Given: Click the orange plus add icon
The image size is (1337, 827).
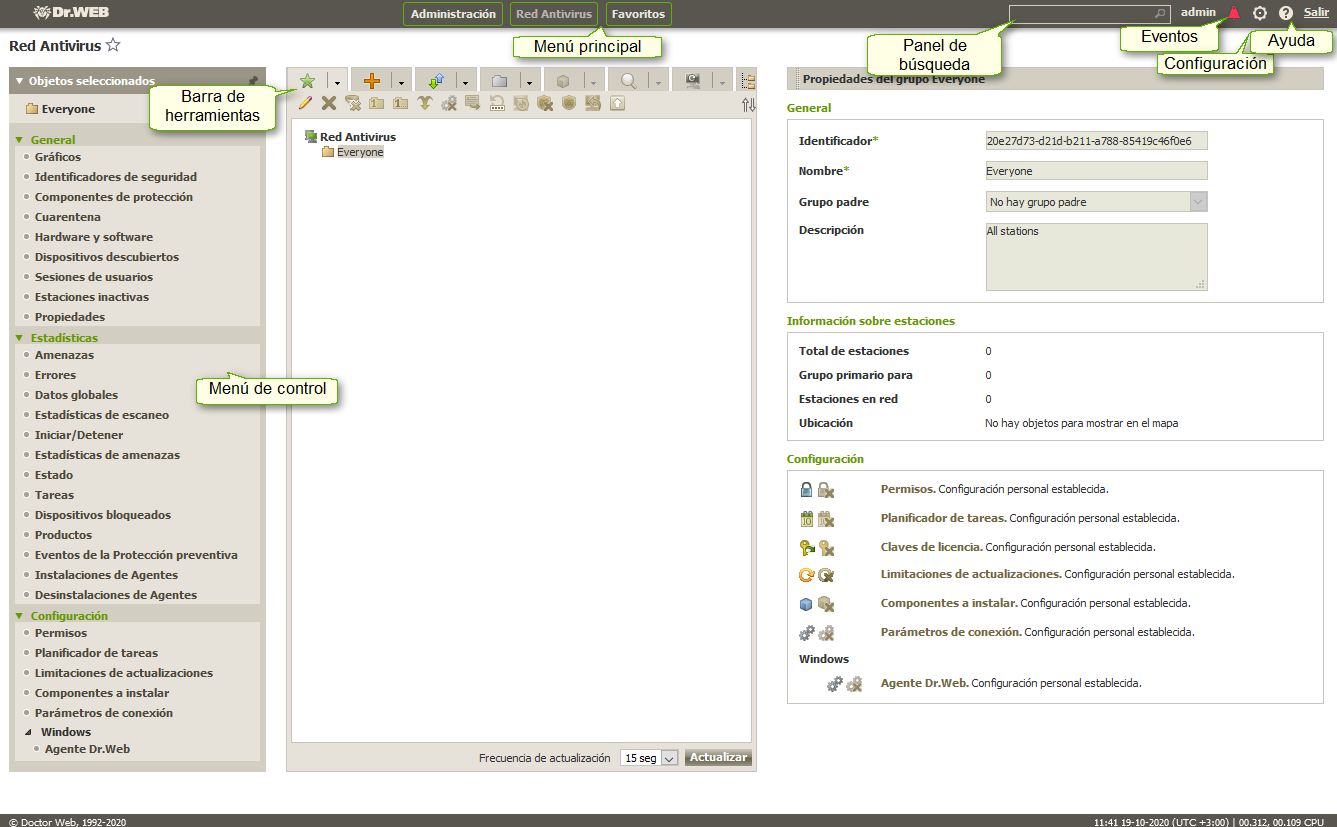Looking at the screenshot, I should [x=372, y=81].
